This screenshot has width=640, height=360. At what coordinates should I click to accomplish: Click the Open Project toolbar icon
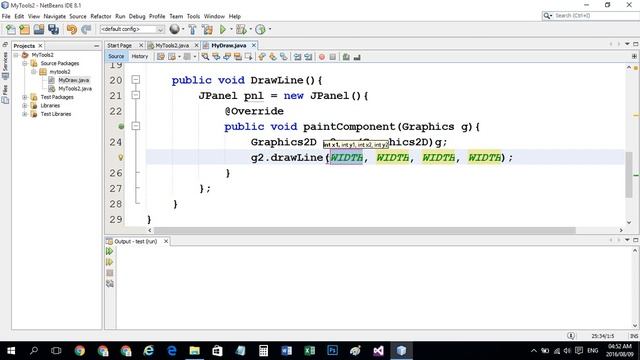[x=39, y=29]
